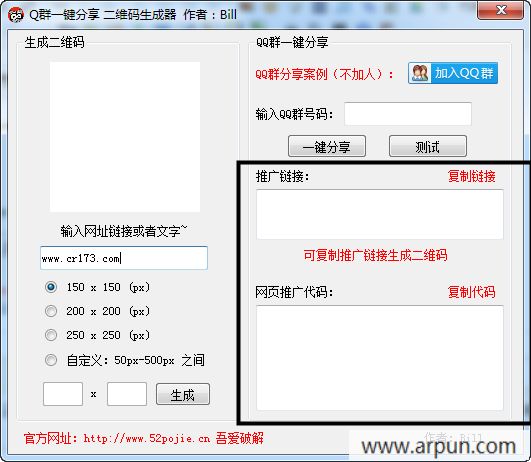
Task: Click the QQ群分享案例(不加人) red label
Action: [x=324, y=74]
